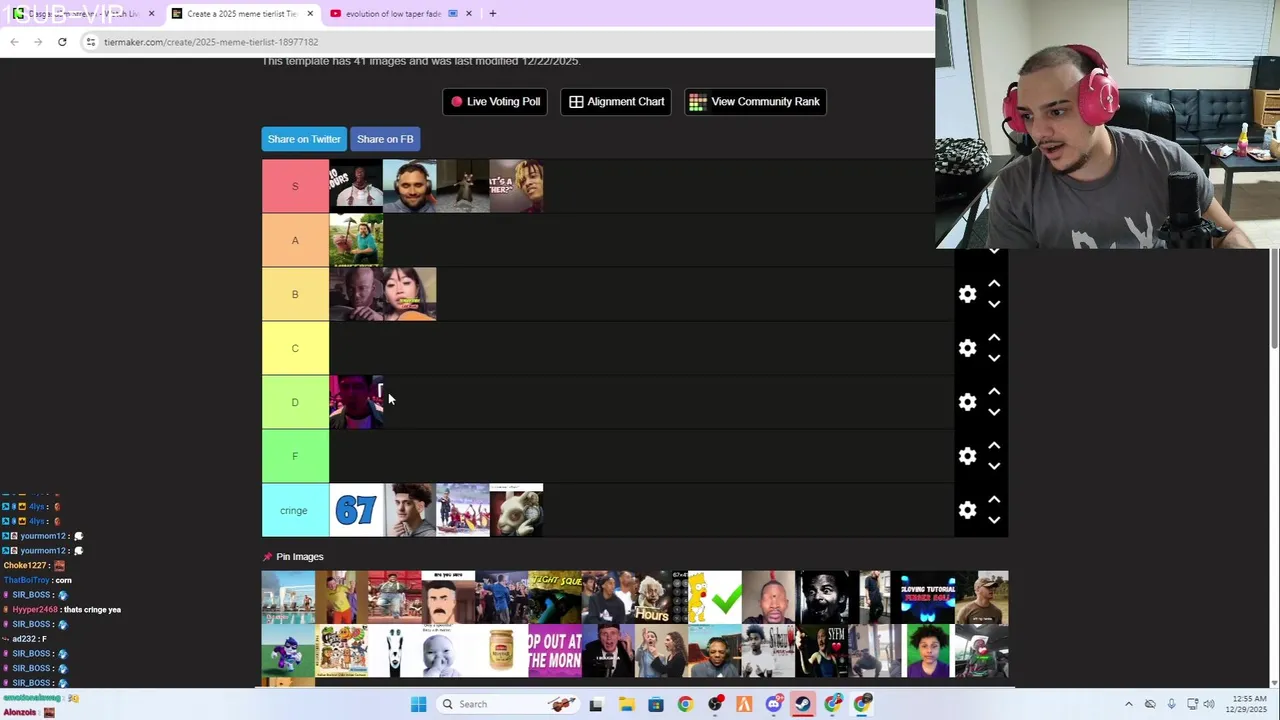The image size is (1280, 720).
Task: Open site information icon in address bar
Action: click(x=91, y=42)
